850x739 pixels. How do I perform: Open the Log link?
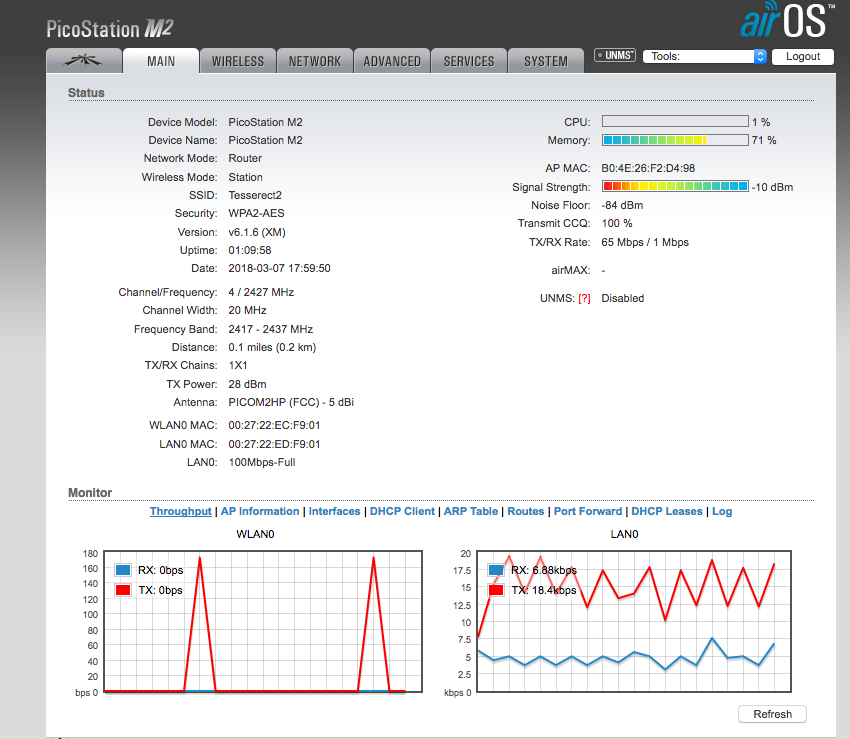[722, 511]
